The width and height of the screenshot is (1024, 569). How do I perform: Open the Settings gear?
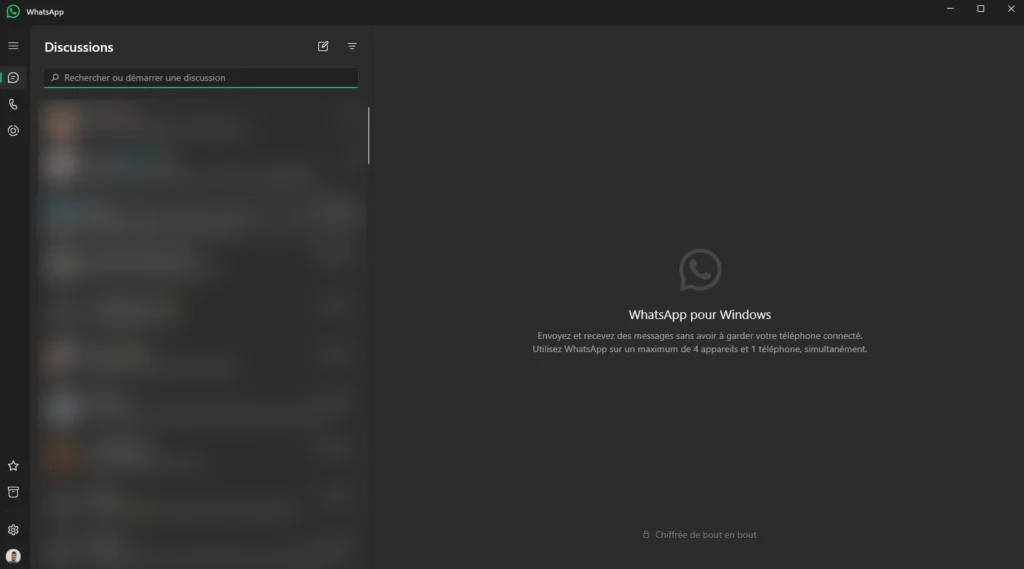[13, 530]
